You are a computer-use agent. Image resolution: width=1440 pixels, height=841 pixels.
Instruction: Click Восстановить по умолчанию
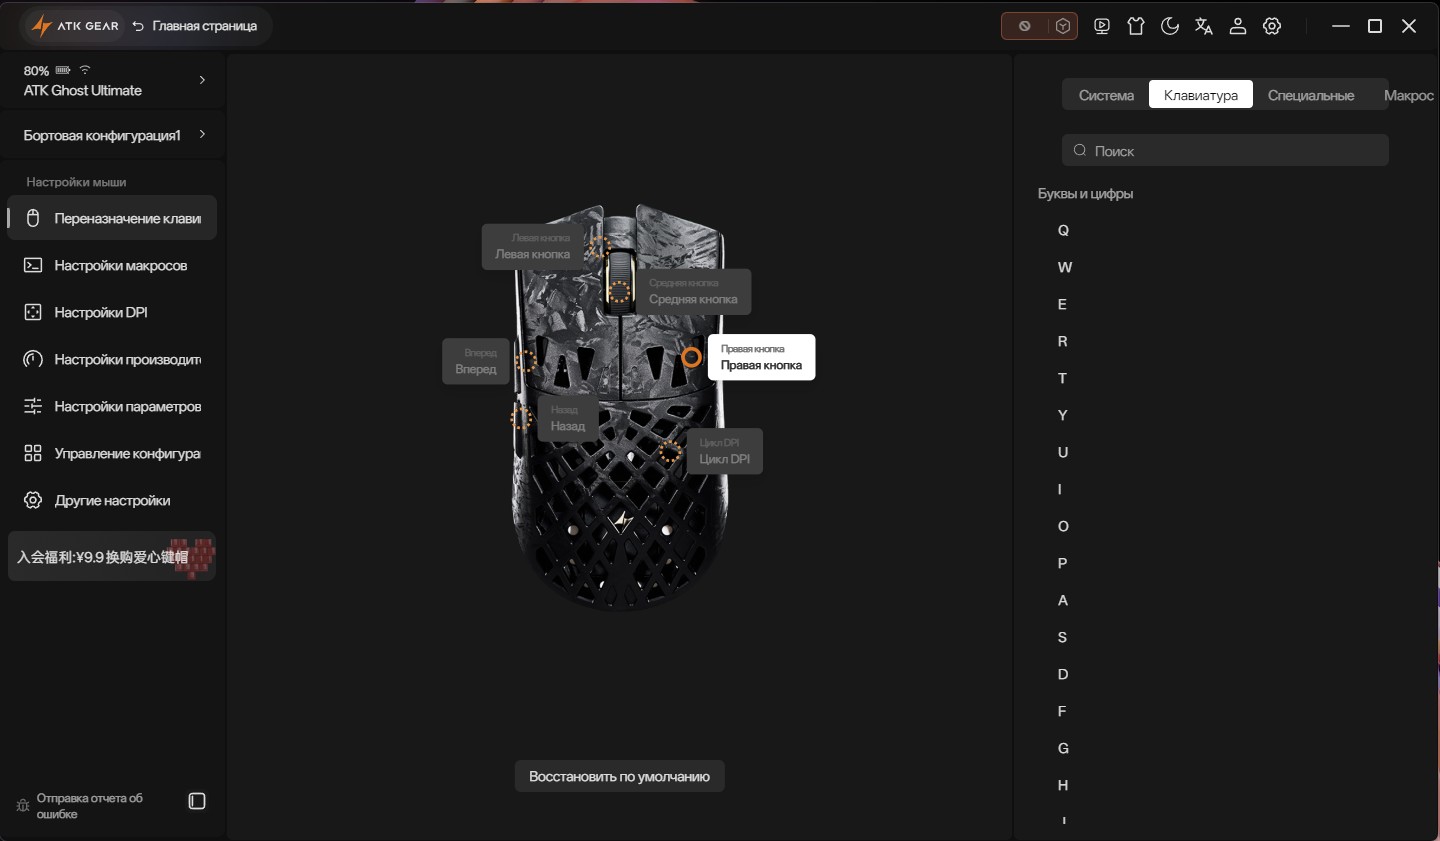click(620, 776)
